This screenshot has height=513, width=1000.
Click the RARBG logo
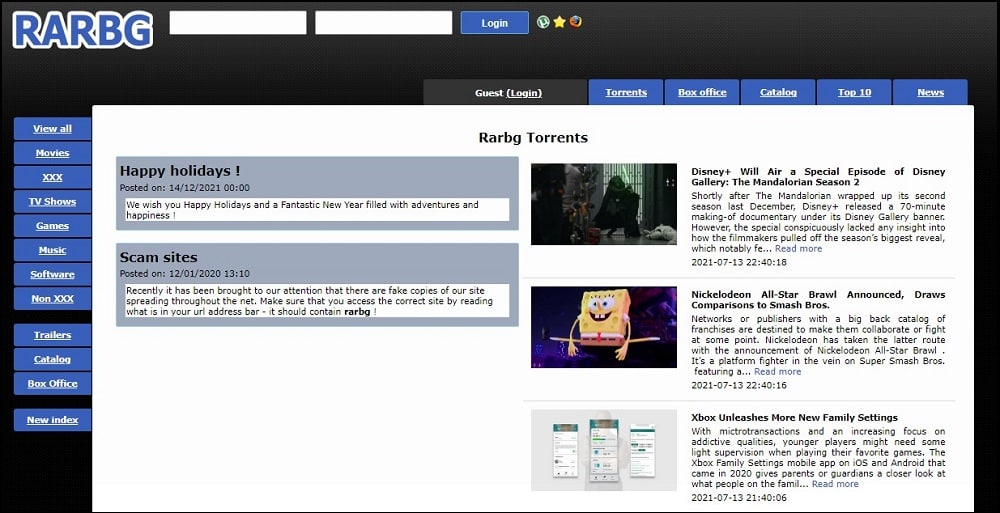[x=83, y=29]
